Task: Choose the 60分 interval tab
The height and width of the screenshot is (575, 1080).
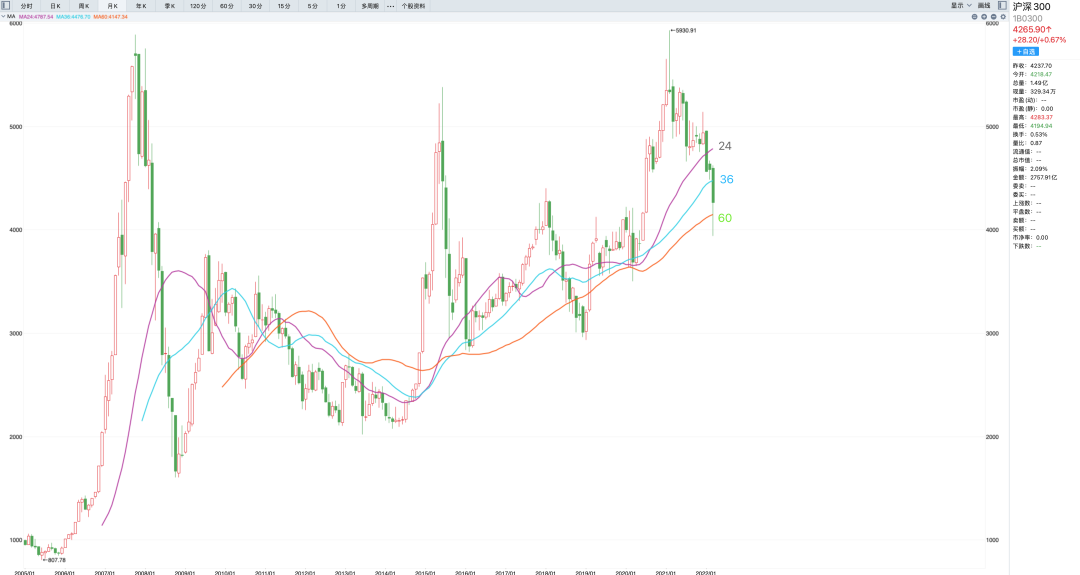Action: [226, 6]
